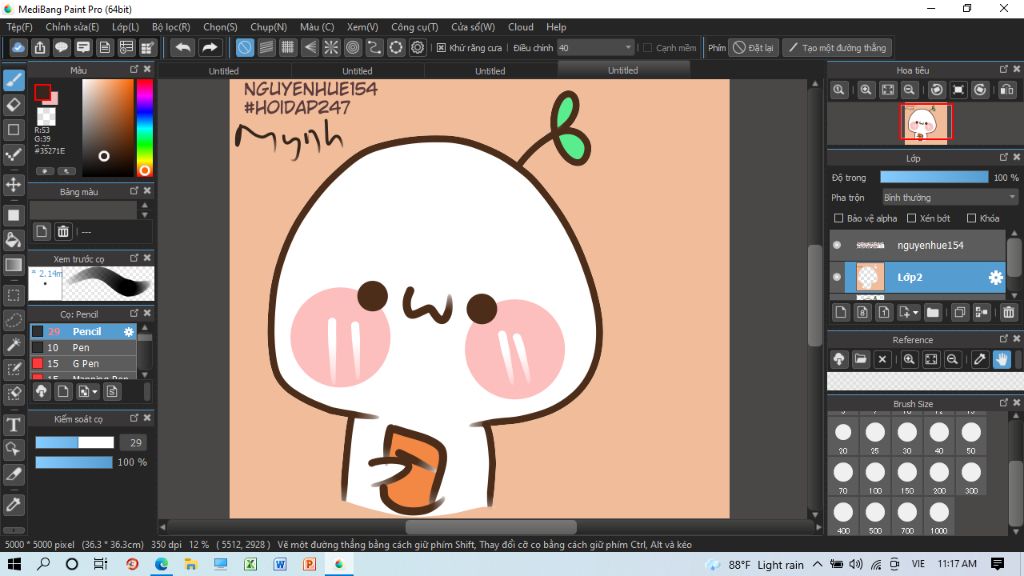
Task: Open Lớp2 layer settings gear
Action: tap(995, 278)
